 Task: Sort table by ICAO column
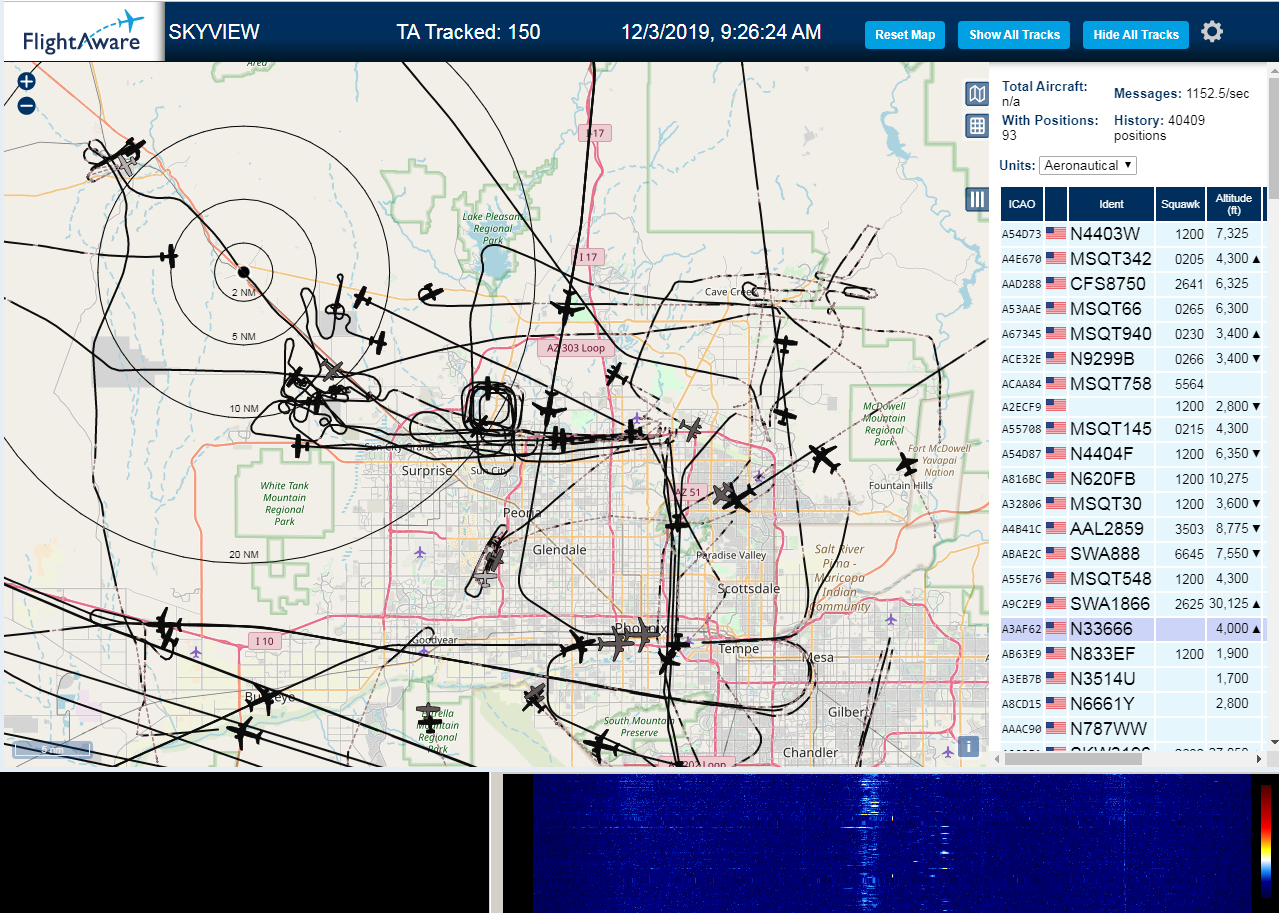pos(1022,204)
